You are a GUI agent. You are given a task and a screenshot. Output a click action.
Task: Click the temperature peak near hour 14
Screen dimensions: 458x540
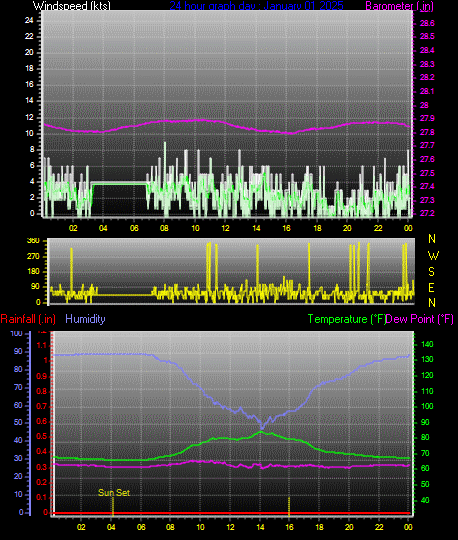click(x=261, y=432)
